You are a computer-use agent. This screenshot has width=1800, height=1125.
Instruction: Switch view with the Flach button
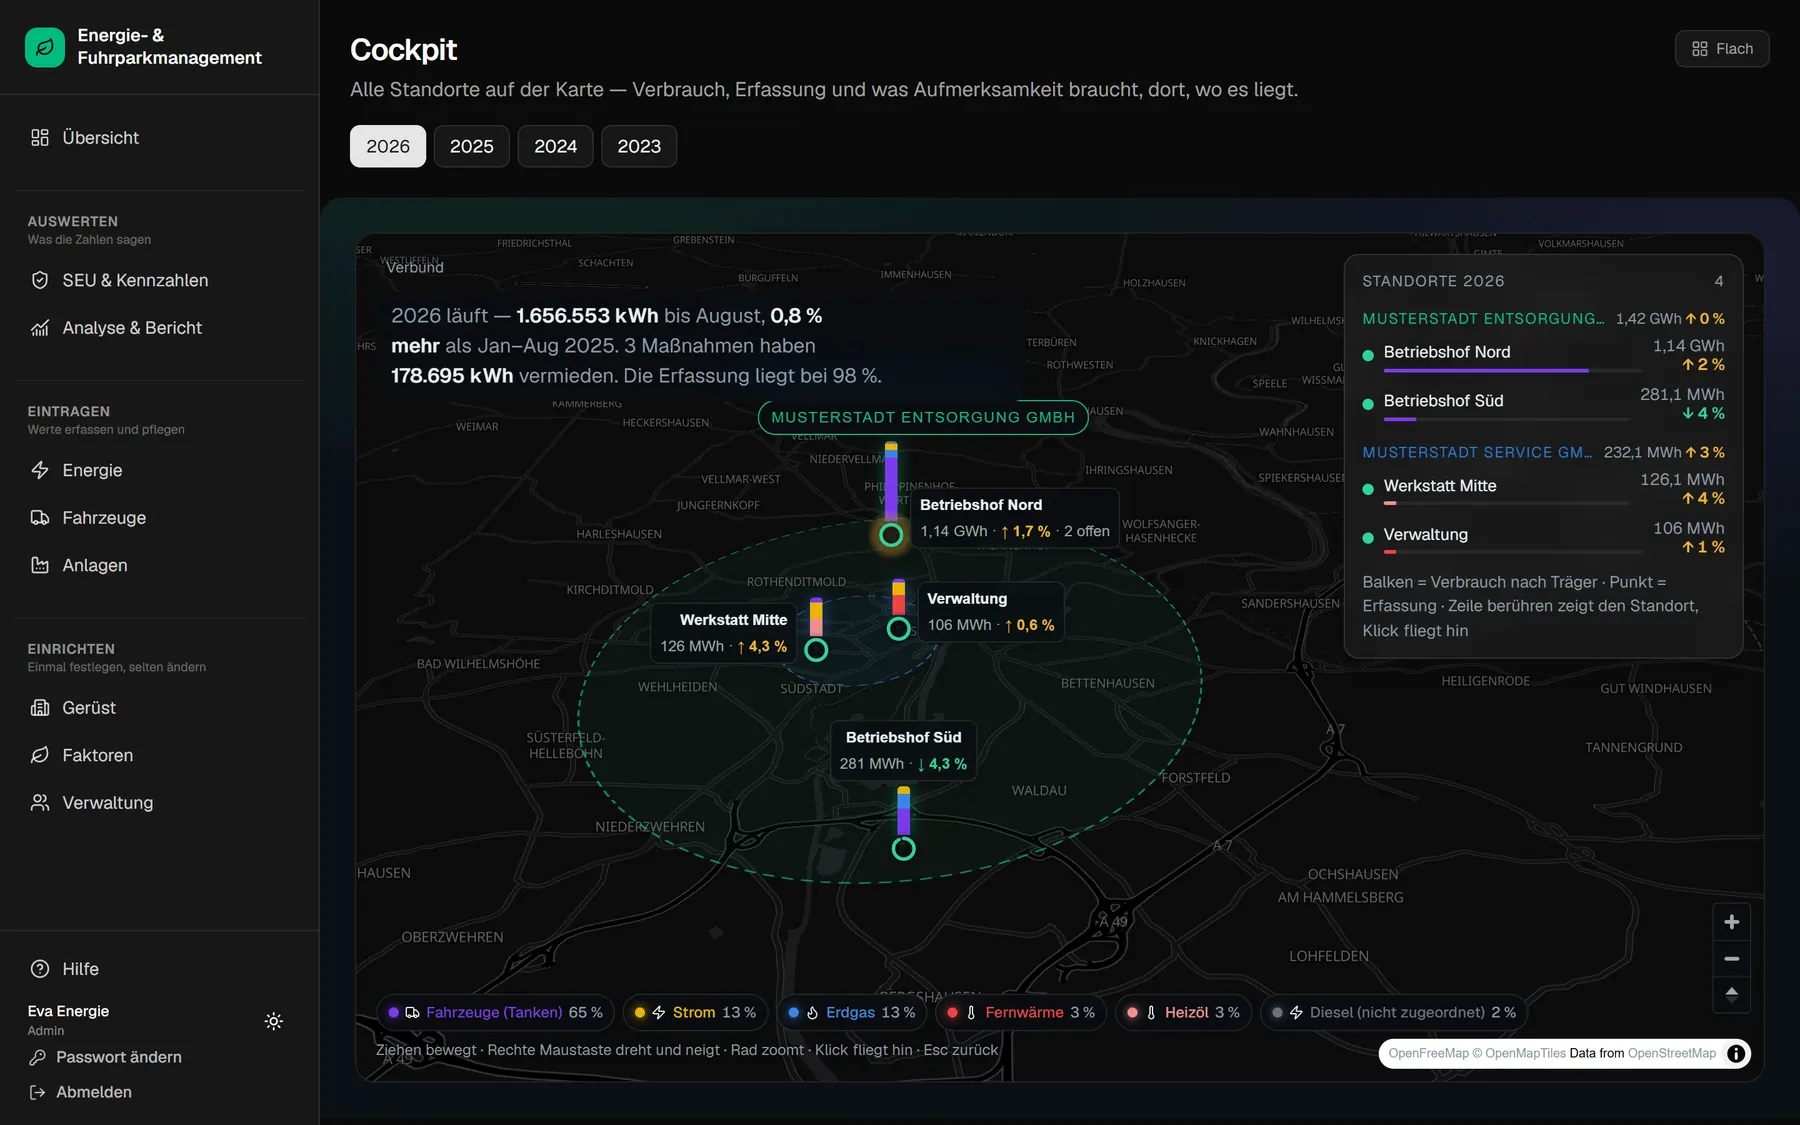[1722, 49]
